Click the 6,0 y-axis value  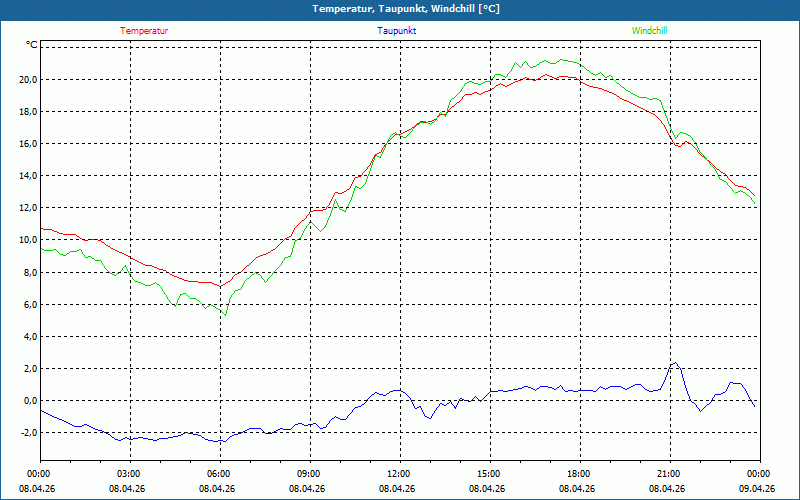point(30,305)
